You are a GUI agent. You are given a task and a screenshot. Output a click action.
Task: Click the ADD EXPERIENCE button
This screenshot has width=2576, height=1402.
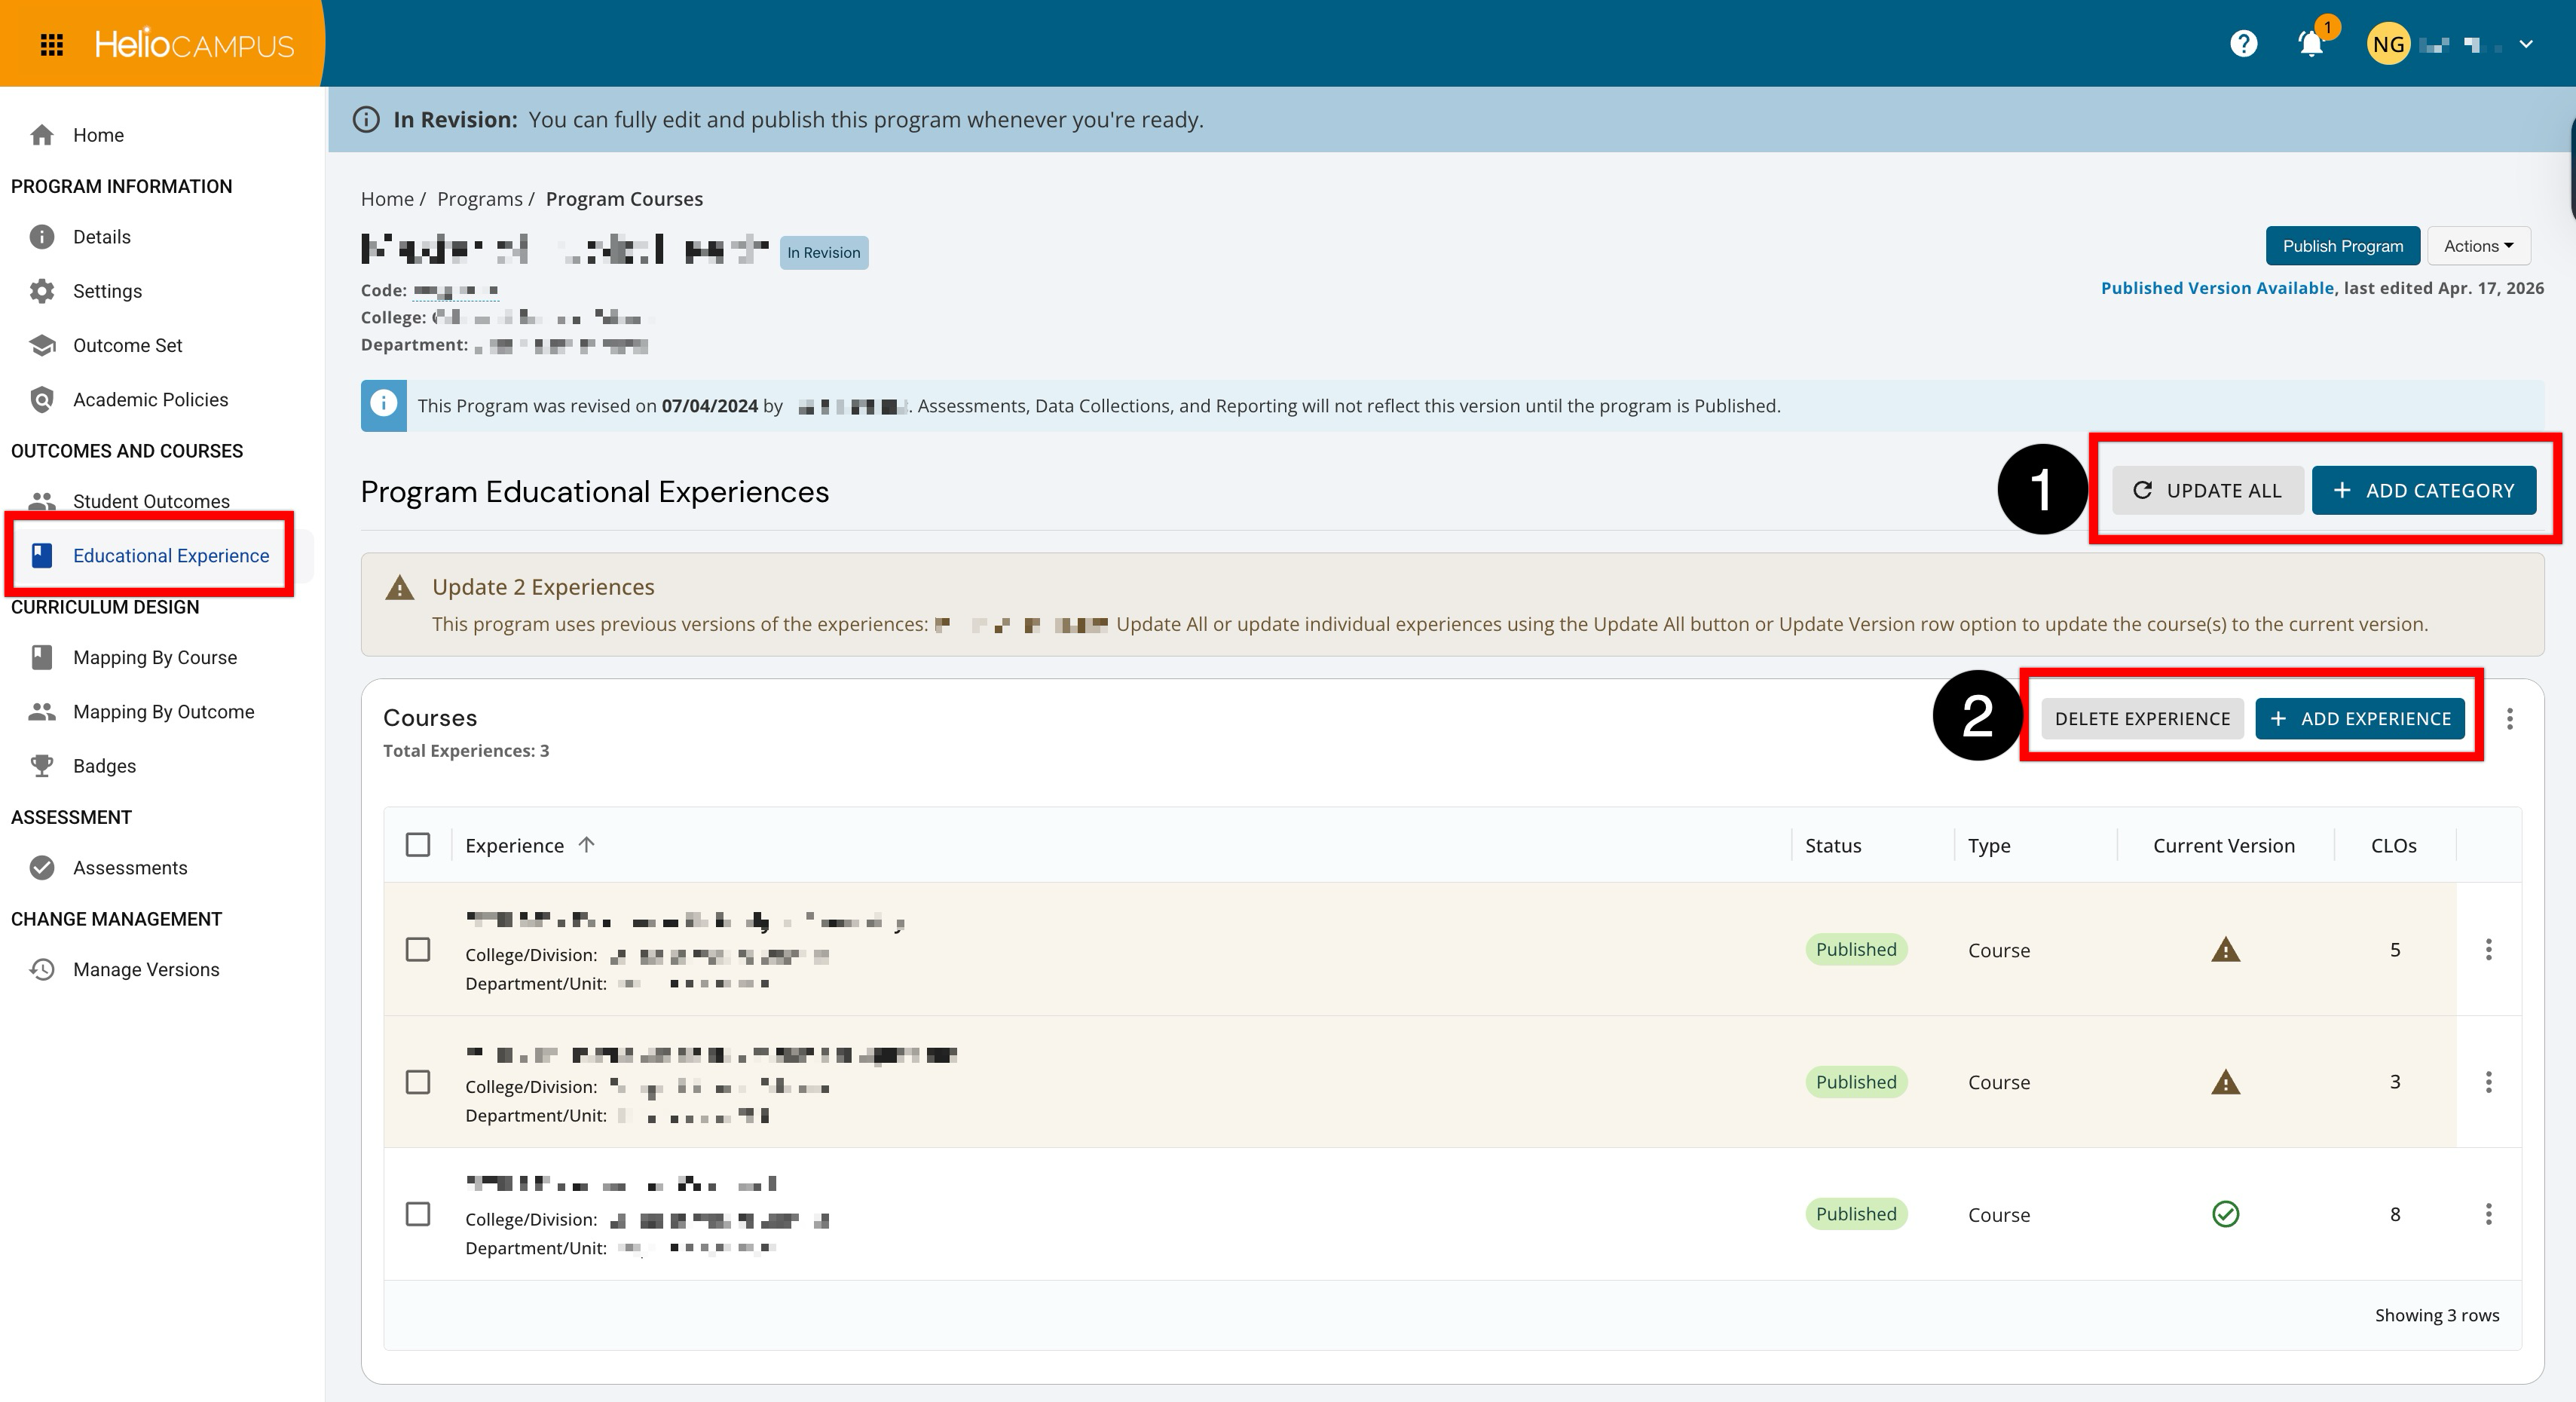(2360, 719)
